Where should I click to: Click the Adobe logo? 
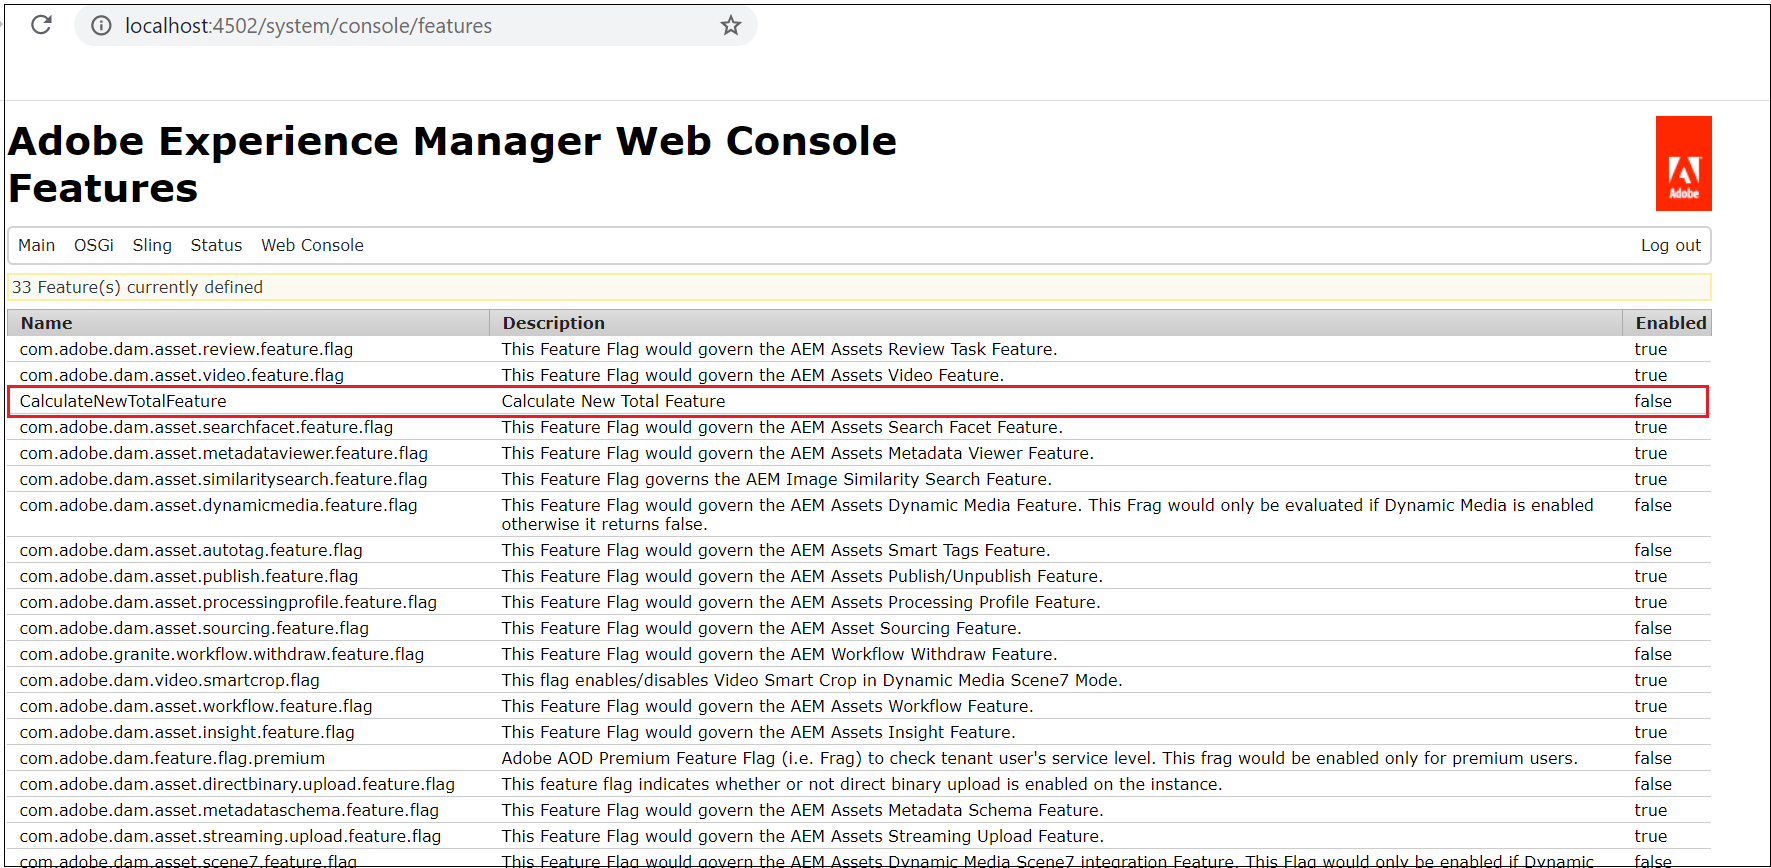[x=1683, y=163]
